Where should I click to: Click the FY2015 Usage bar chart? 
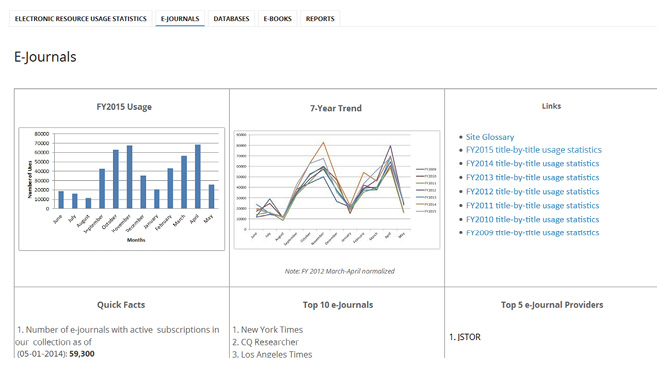tap(122, 189)
